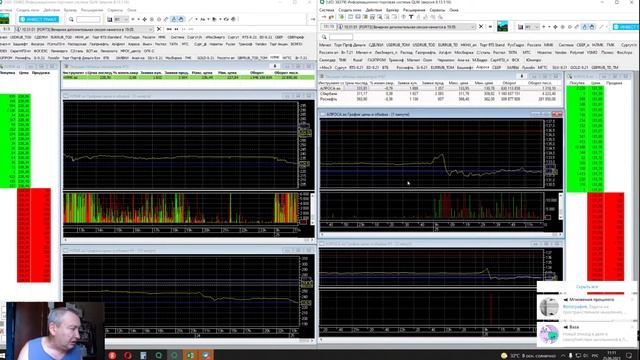
Task: Open the red Opera icon in taskbar
Action: pos(127,356)
